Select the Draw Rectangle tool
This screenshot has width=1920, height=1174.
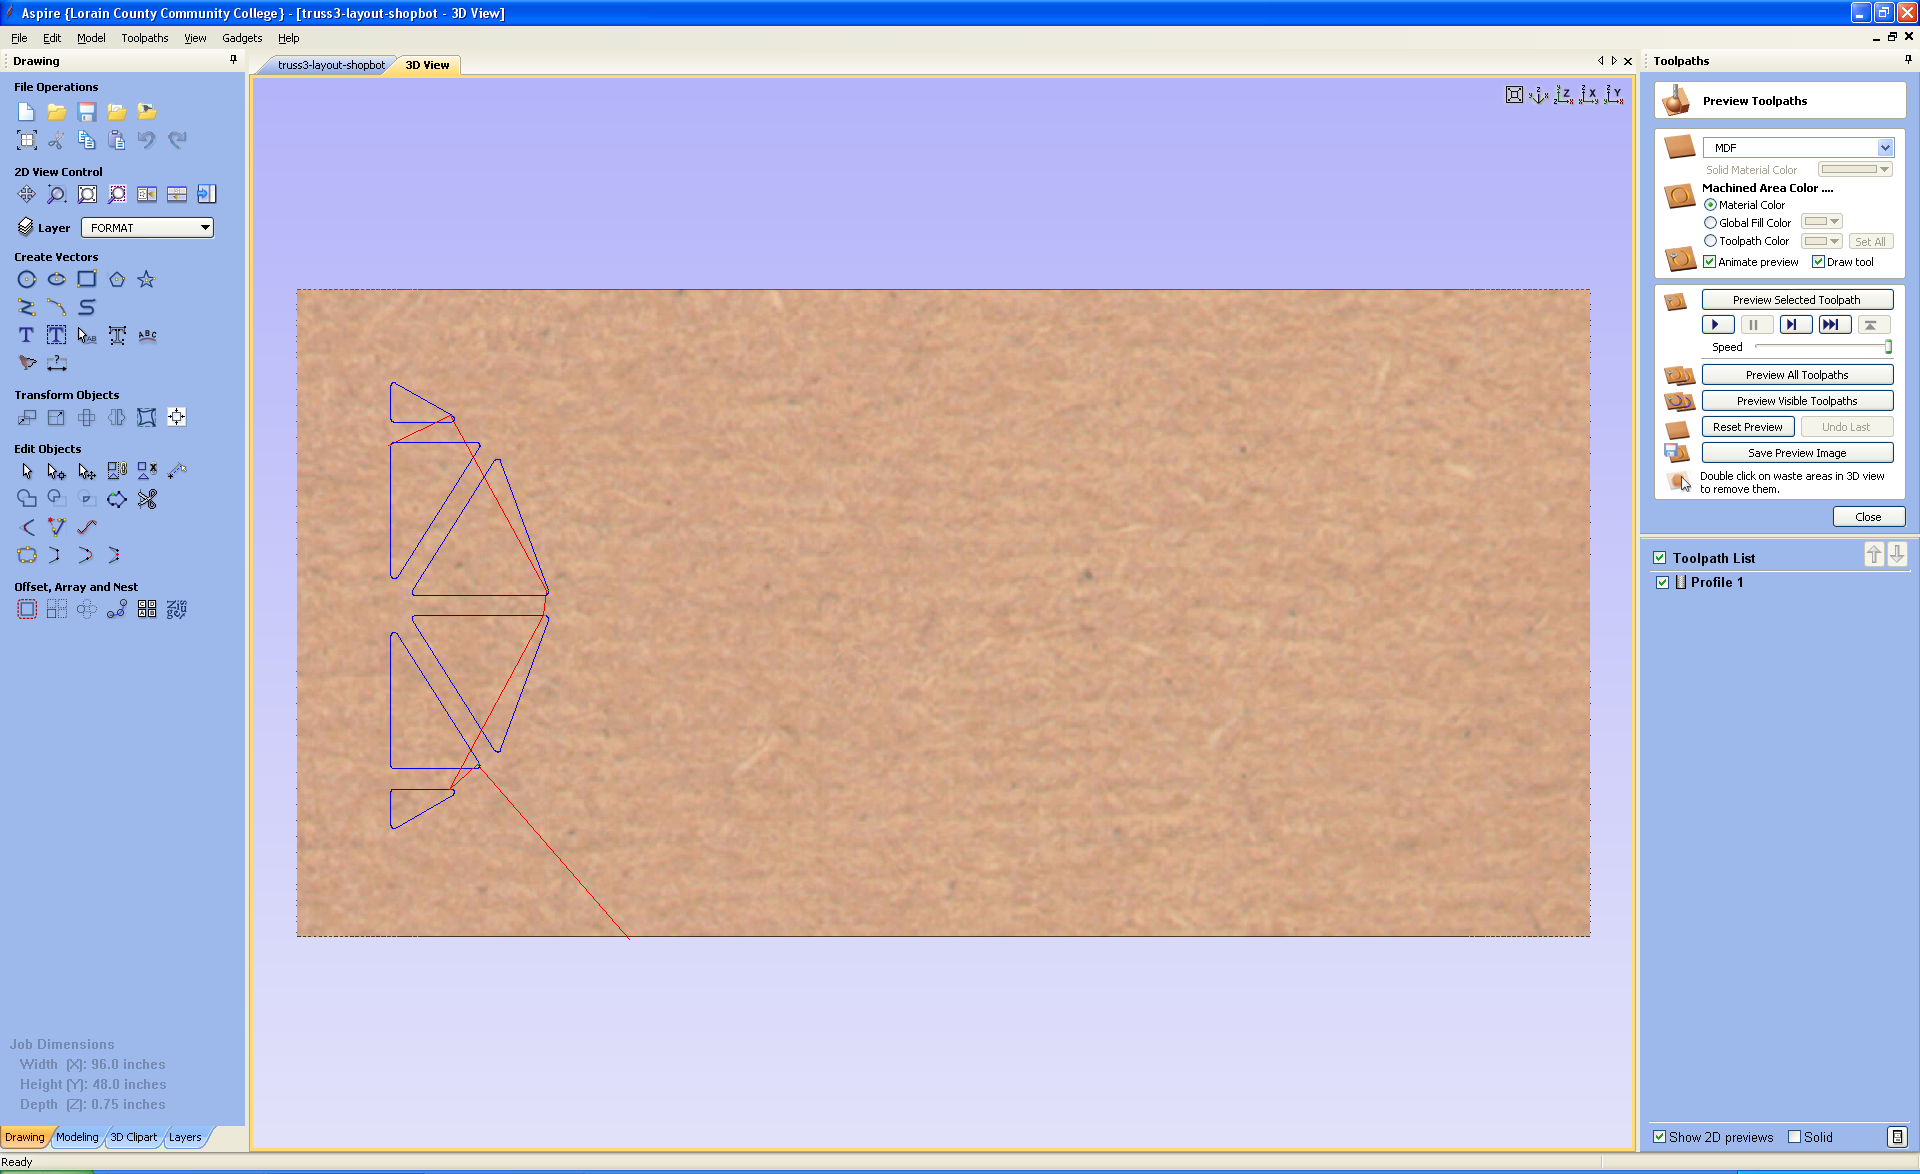click(x=87, y=280)
